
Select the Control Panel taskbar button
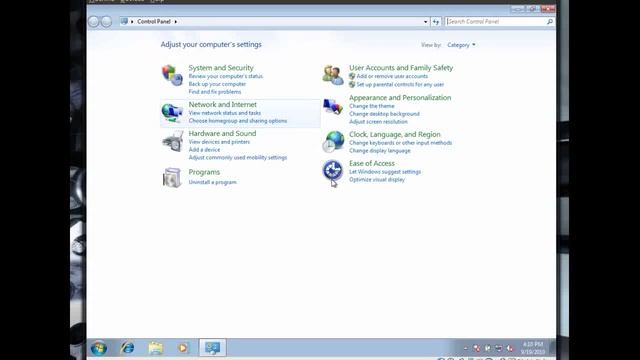pos(212,348)
